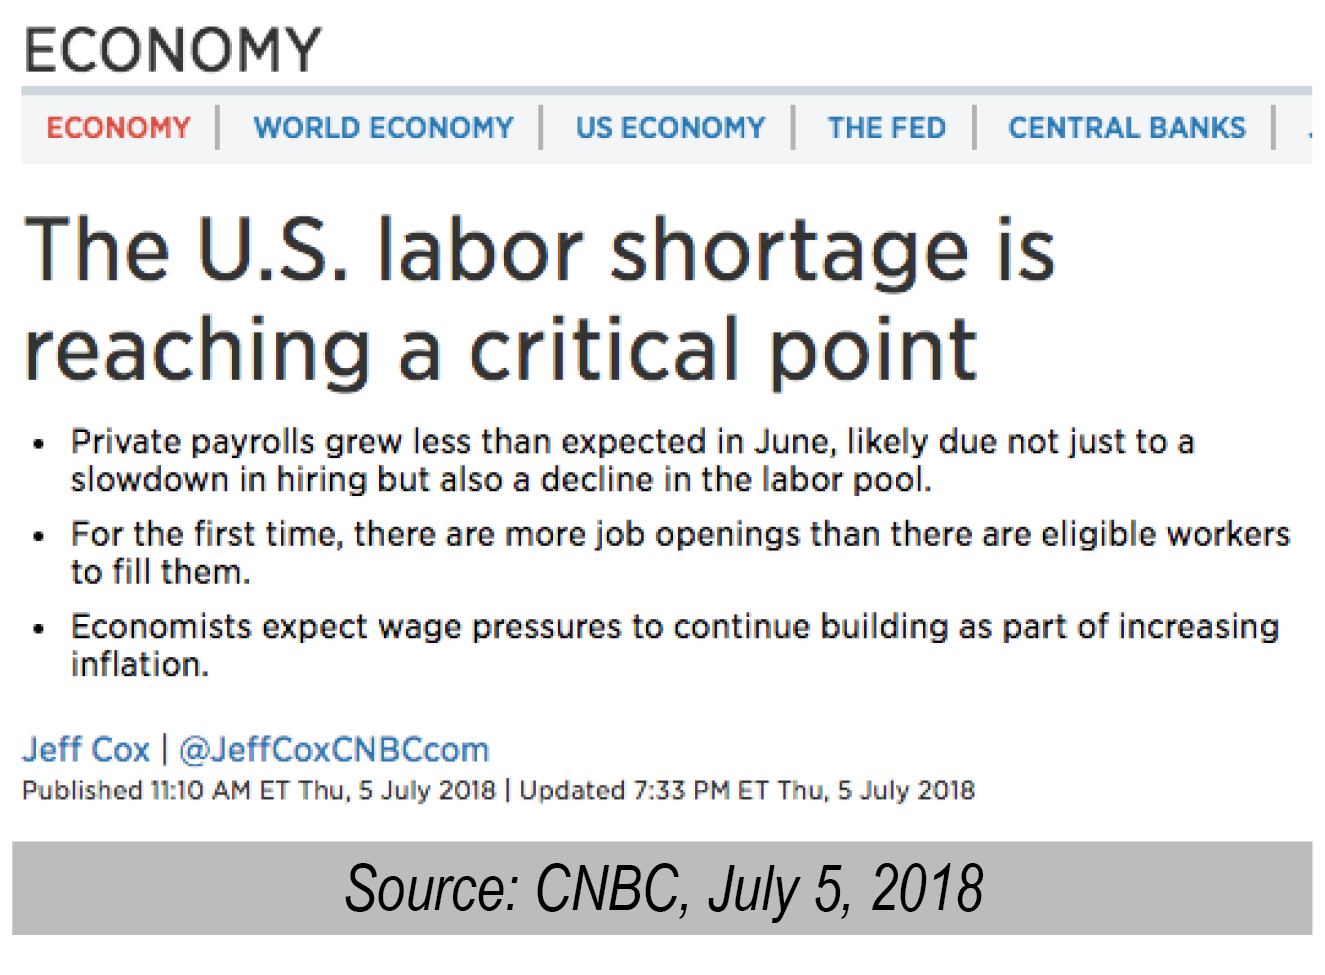This screenshot has height=975, width=1325.
Task: Click the bullet marker before For the first time
Action: point(38,536)
